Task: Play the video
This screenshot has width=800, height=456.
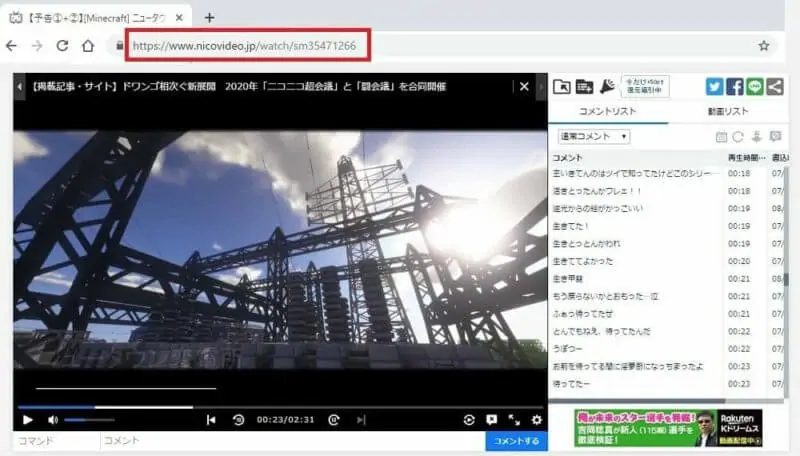Action: 28,420
